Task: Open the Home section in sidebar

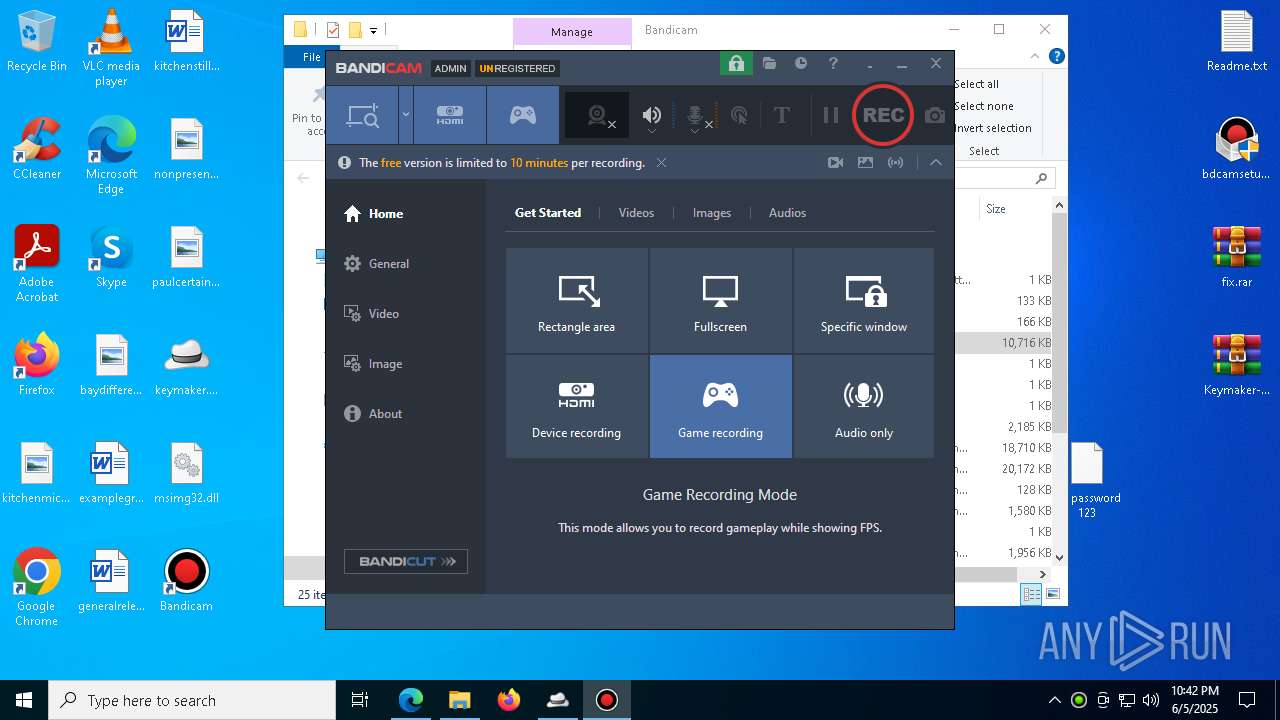Action: pos(374,213)
